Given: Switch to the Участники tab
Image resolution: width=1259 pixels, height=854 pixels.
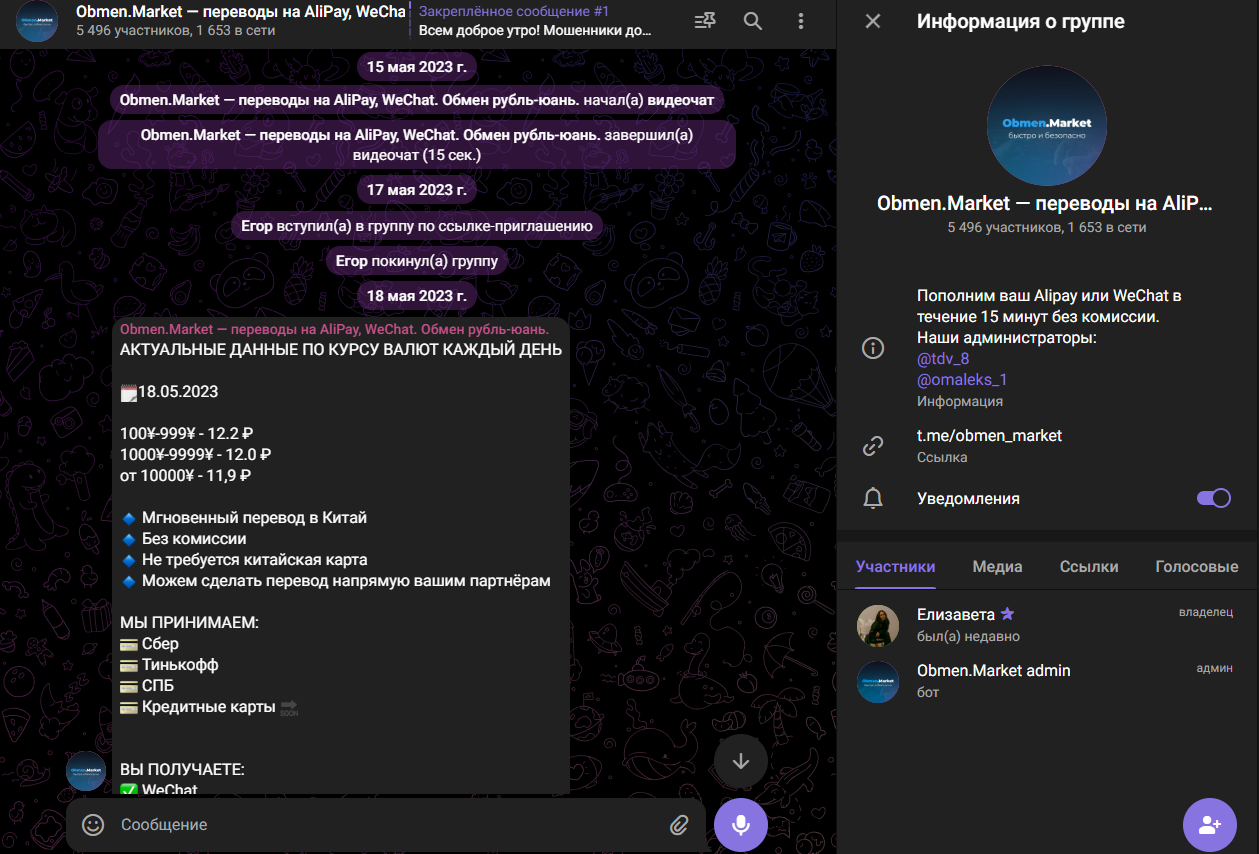Looking at the screenshot, I should click(895, 566).
